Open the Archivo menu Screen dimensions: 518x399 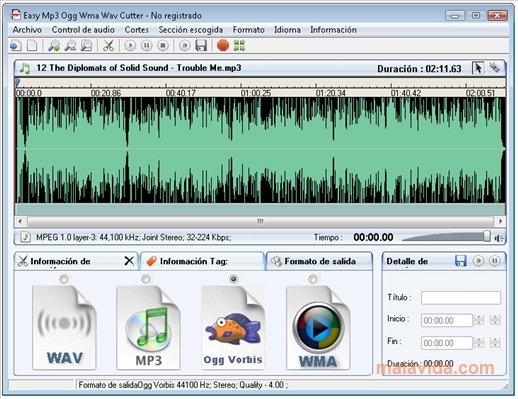pos(27,30)
